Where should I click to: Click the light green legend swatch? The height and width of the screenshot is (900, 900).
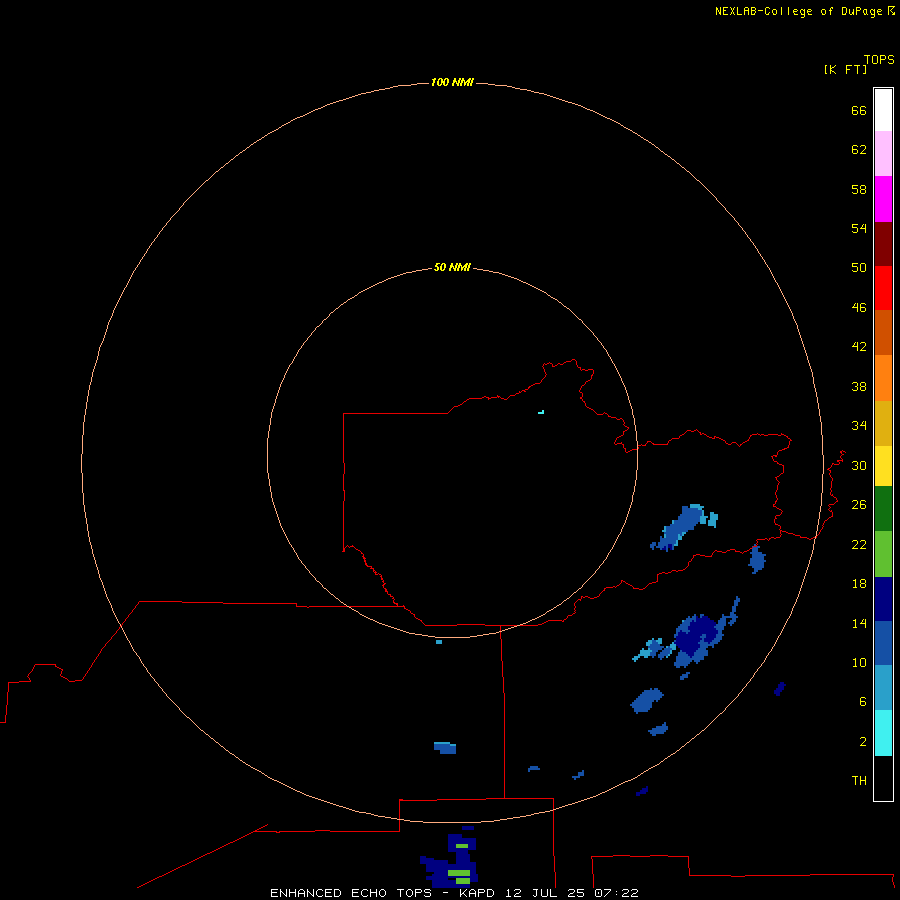(x=883, y=554)
